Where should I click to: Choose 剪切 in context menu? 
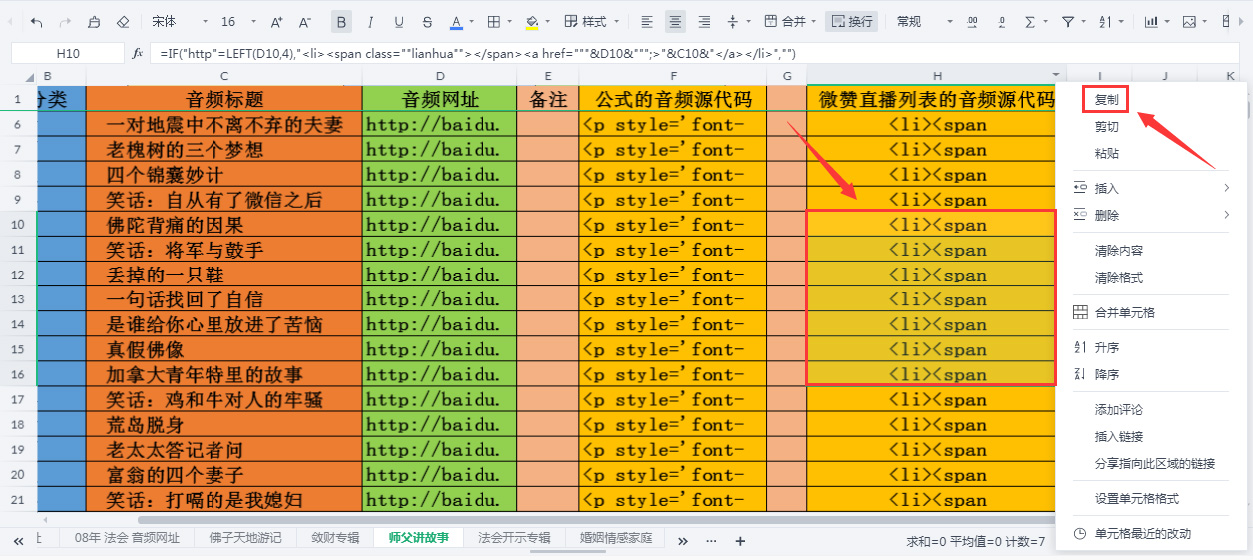click(x=1107, y=127)
